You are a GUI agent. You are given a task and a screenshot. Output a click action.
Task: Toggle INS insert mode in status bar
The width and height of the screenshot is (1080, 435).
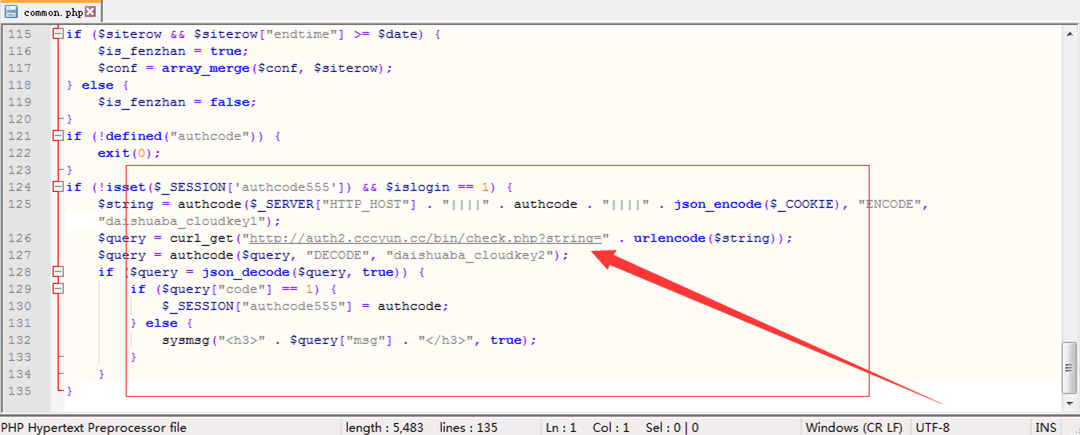(1045, 427)
